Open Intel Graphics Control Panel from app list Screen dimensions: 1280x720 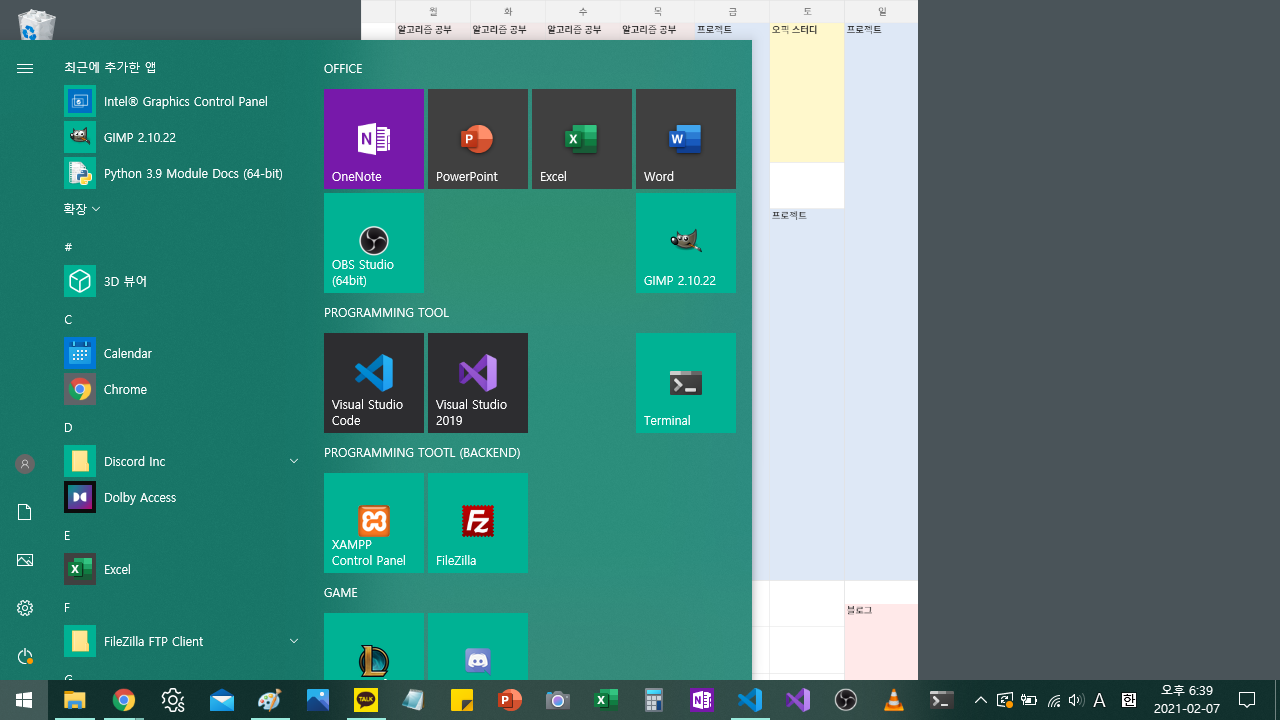pos(182,101)
